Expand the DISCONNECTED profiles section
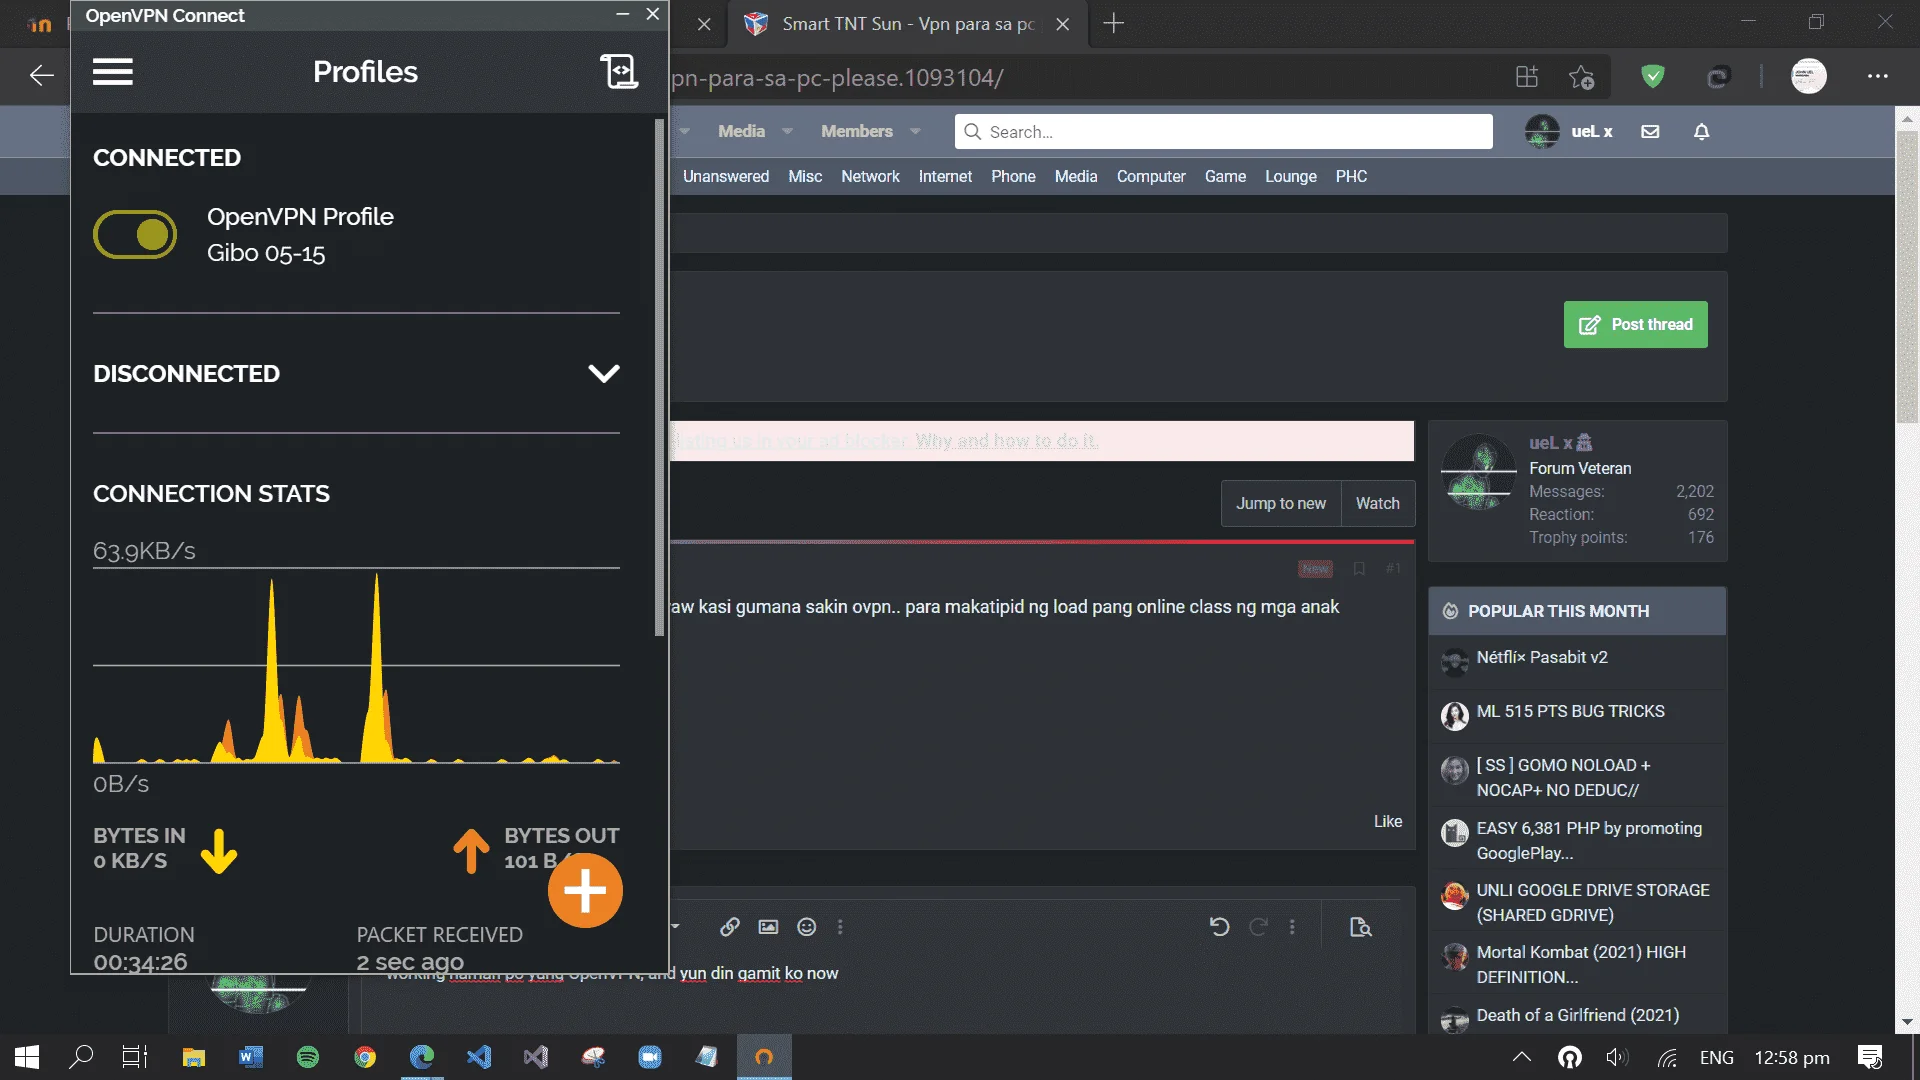This screenshot has width=1920, height=1080. [x=604, y=374]
